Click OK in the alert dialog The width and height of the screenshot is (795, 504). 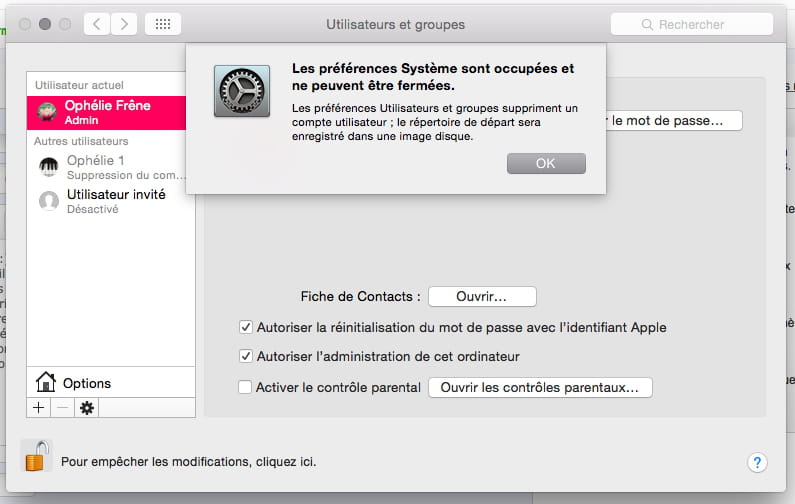click(546, 163)
